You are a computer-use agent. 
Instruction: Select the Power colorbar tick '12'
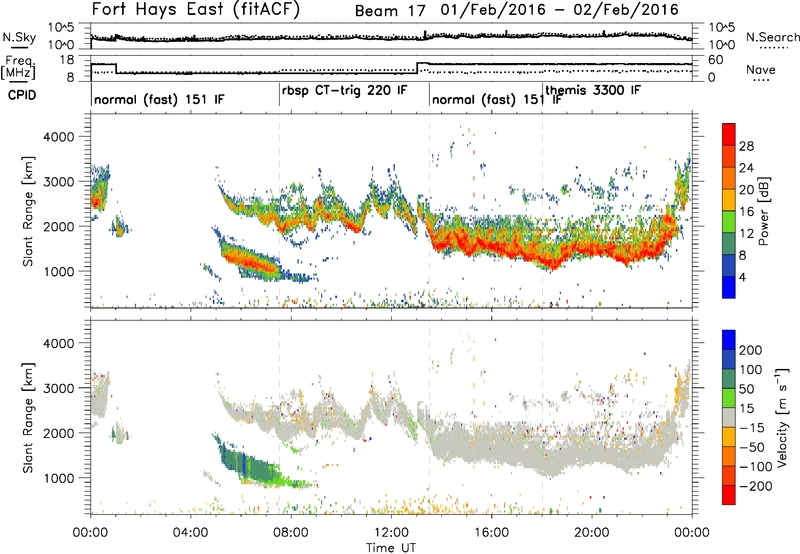coord(746,234)
